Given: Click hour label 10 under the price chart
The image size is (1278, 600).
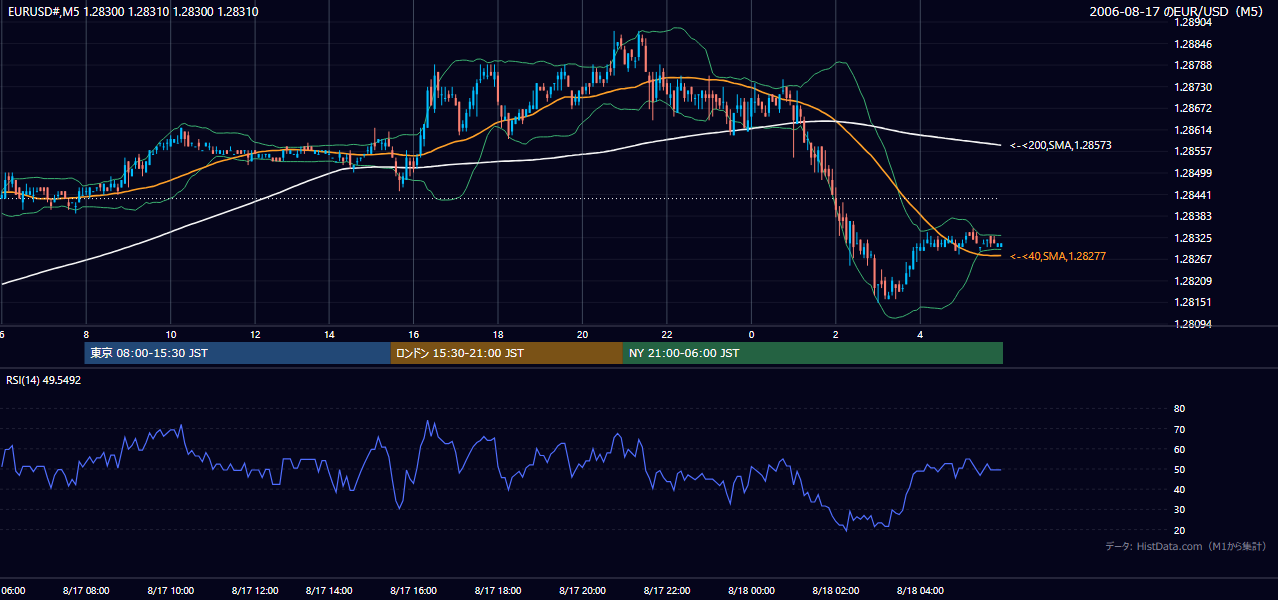Looking at the screenshot, I should pyautogui.click(x=171, y=334).
